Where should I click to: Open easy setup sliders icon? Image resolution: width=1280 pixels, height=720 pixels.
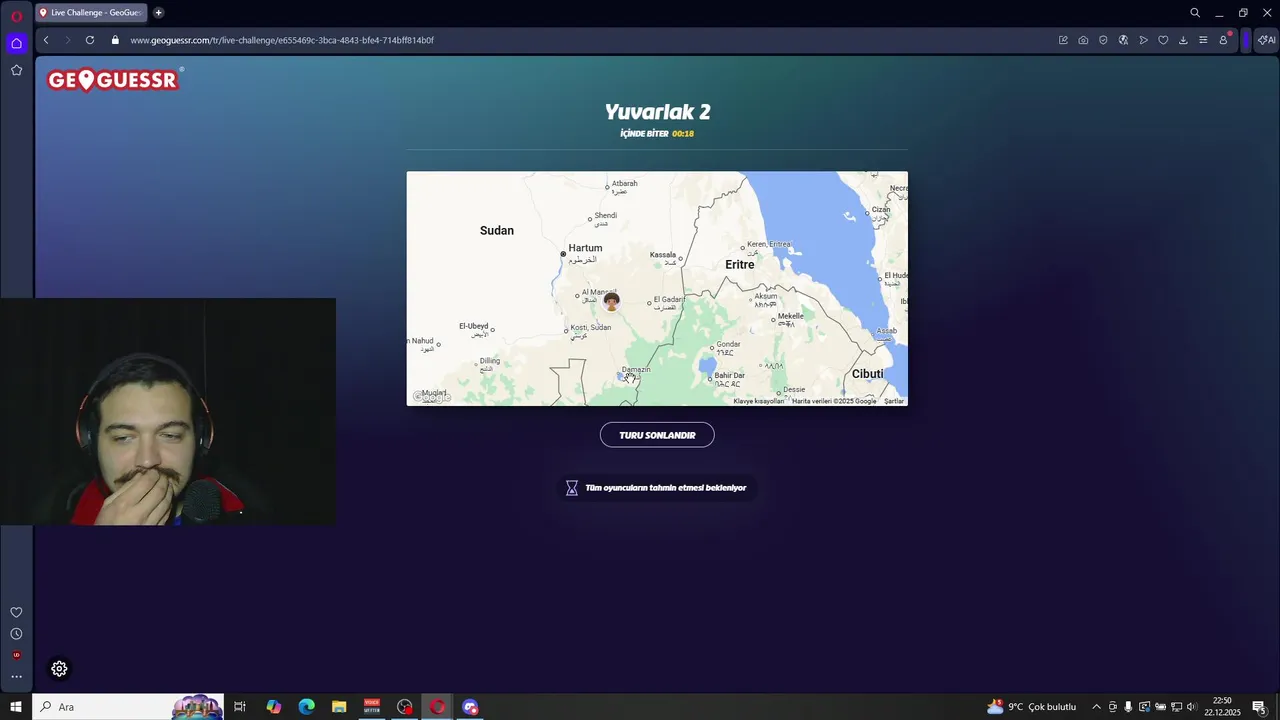(x=1203, y=40)
